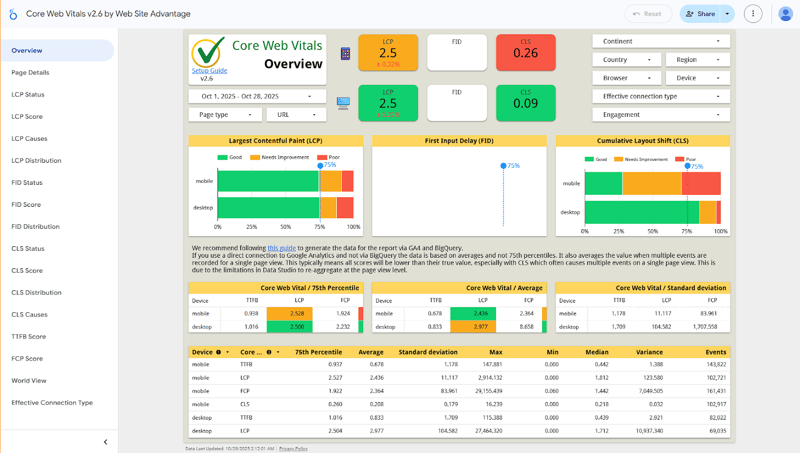The image size is (800, 453).
Task: Click the desktop monitor device icon
Action: point(344,102)
